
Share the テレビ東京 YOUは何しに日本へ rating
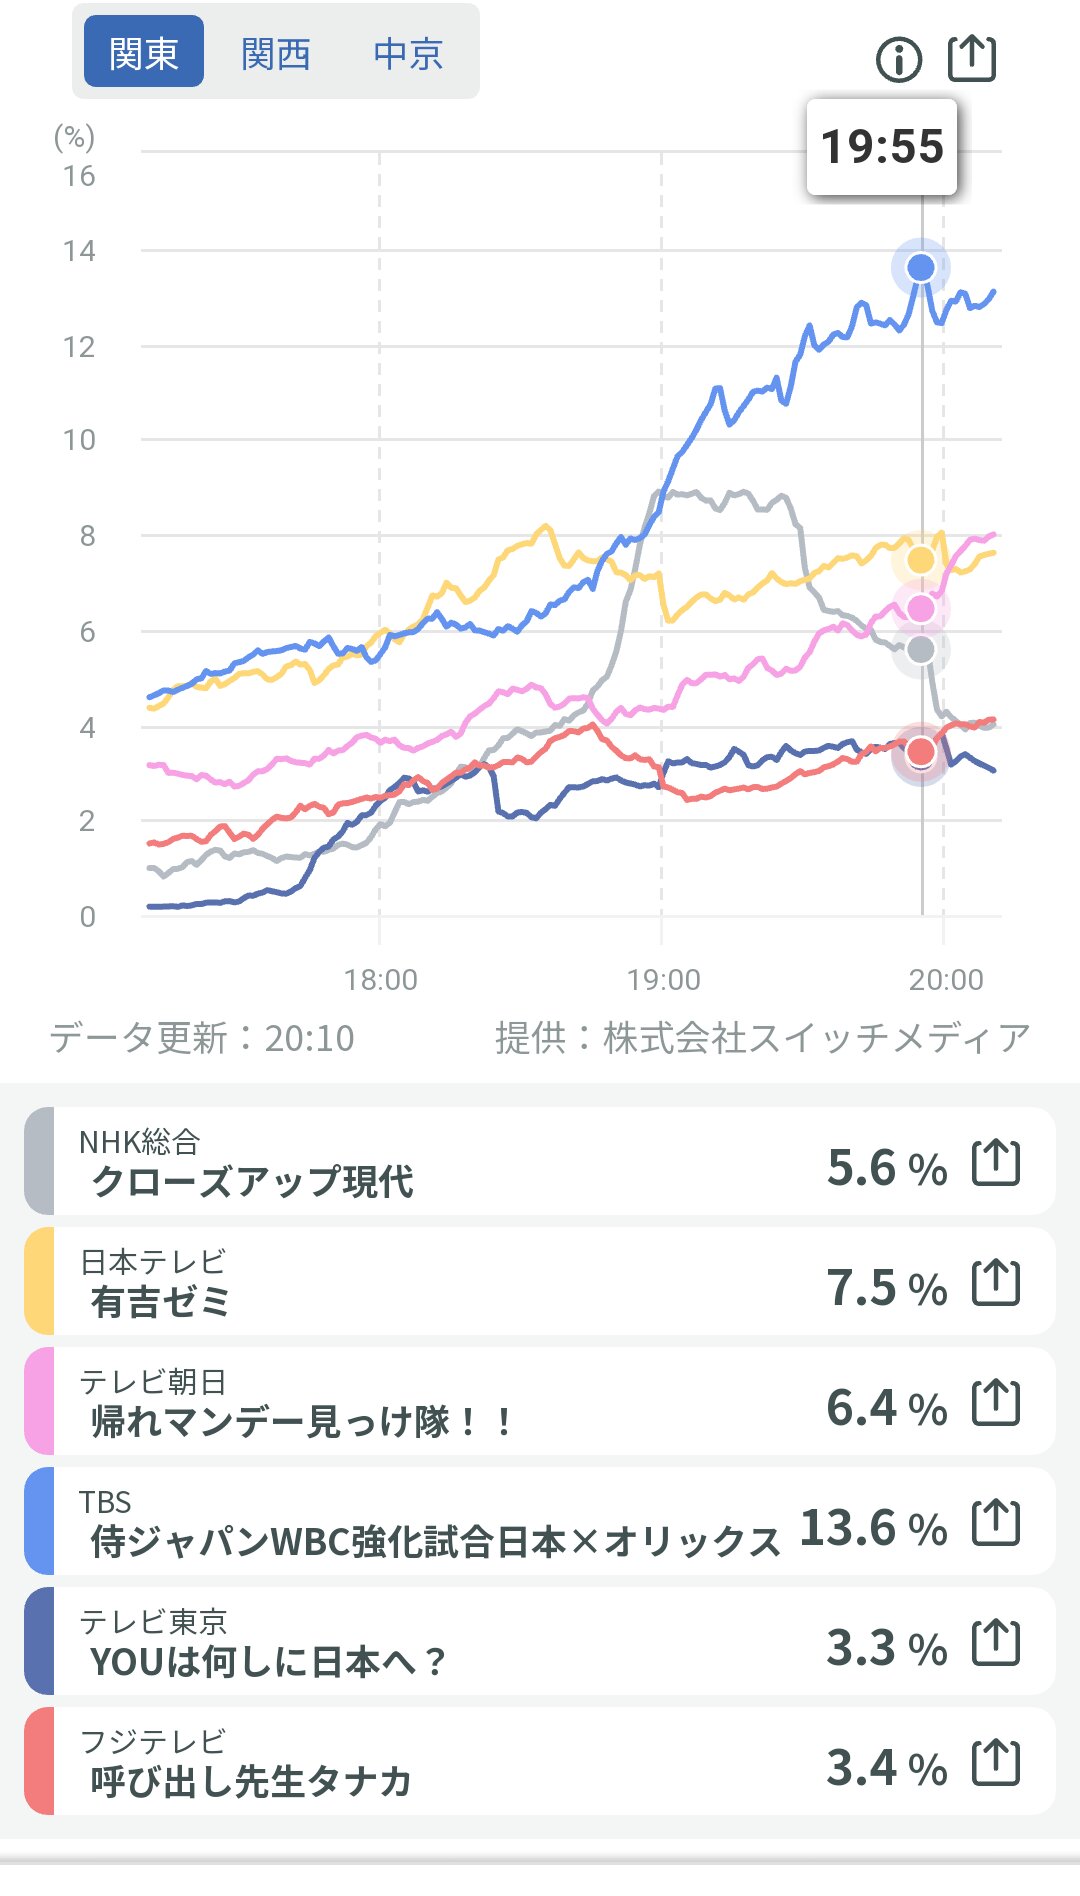(996, 1644)
